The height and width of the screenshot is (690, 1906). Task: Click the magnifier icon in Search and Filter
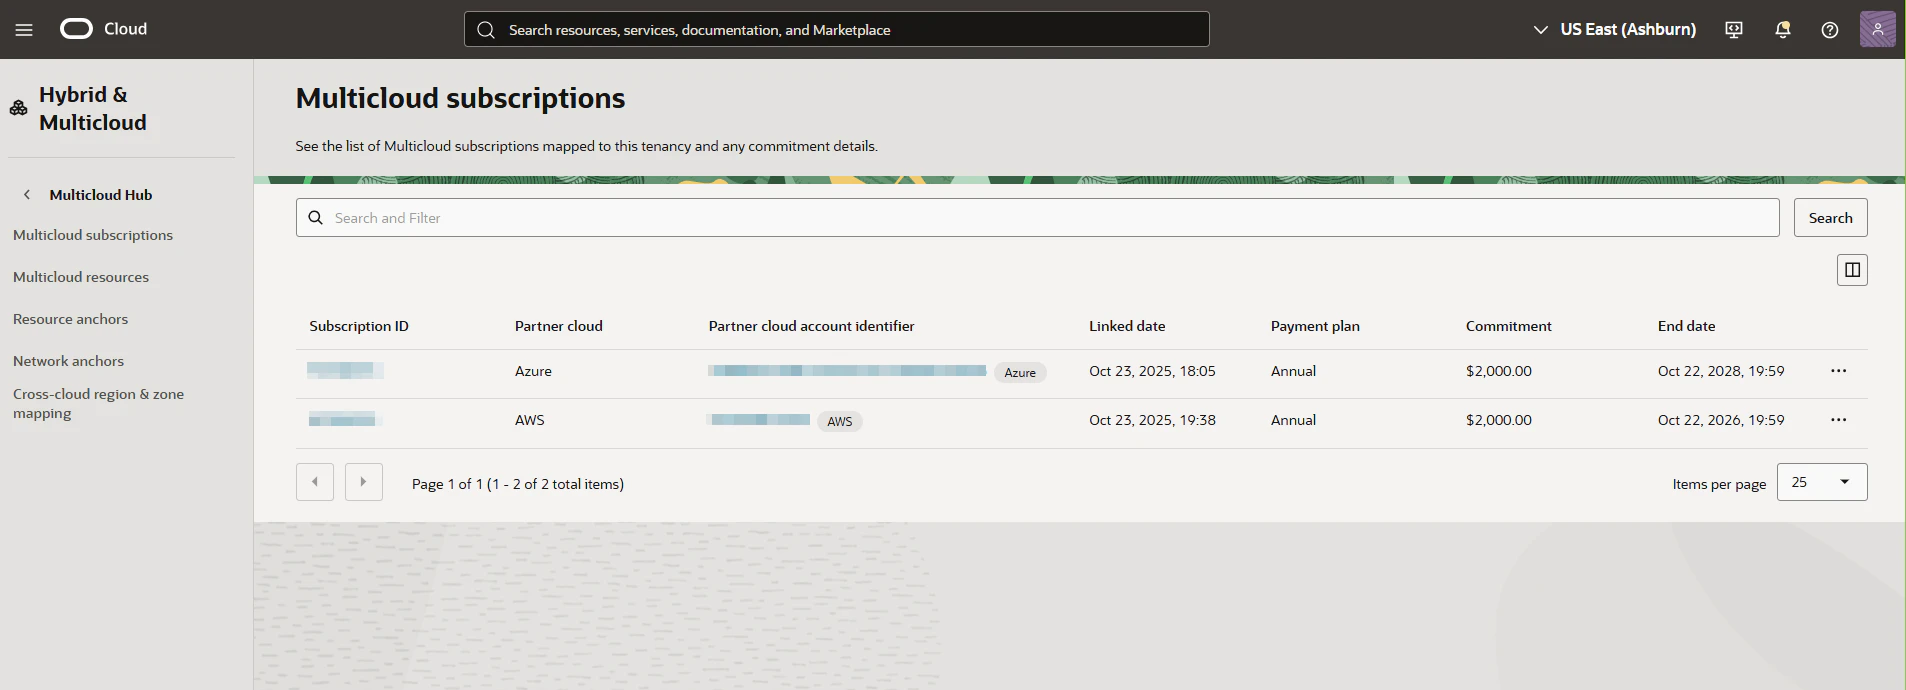[x=315, y=218]
